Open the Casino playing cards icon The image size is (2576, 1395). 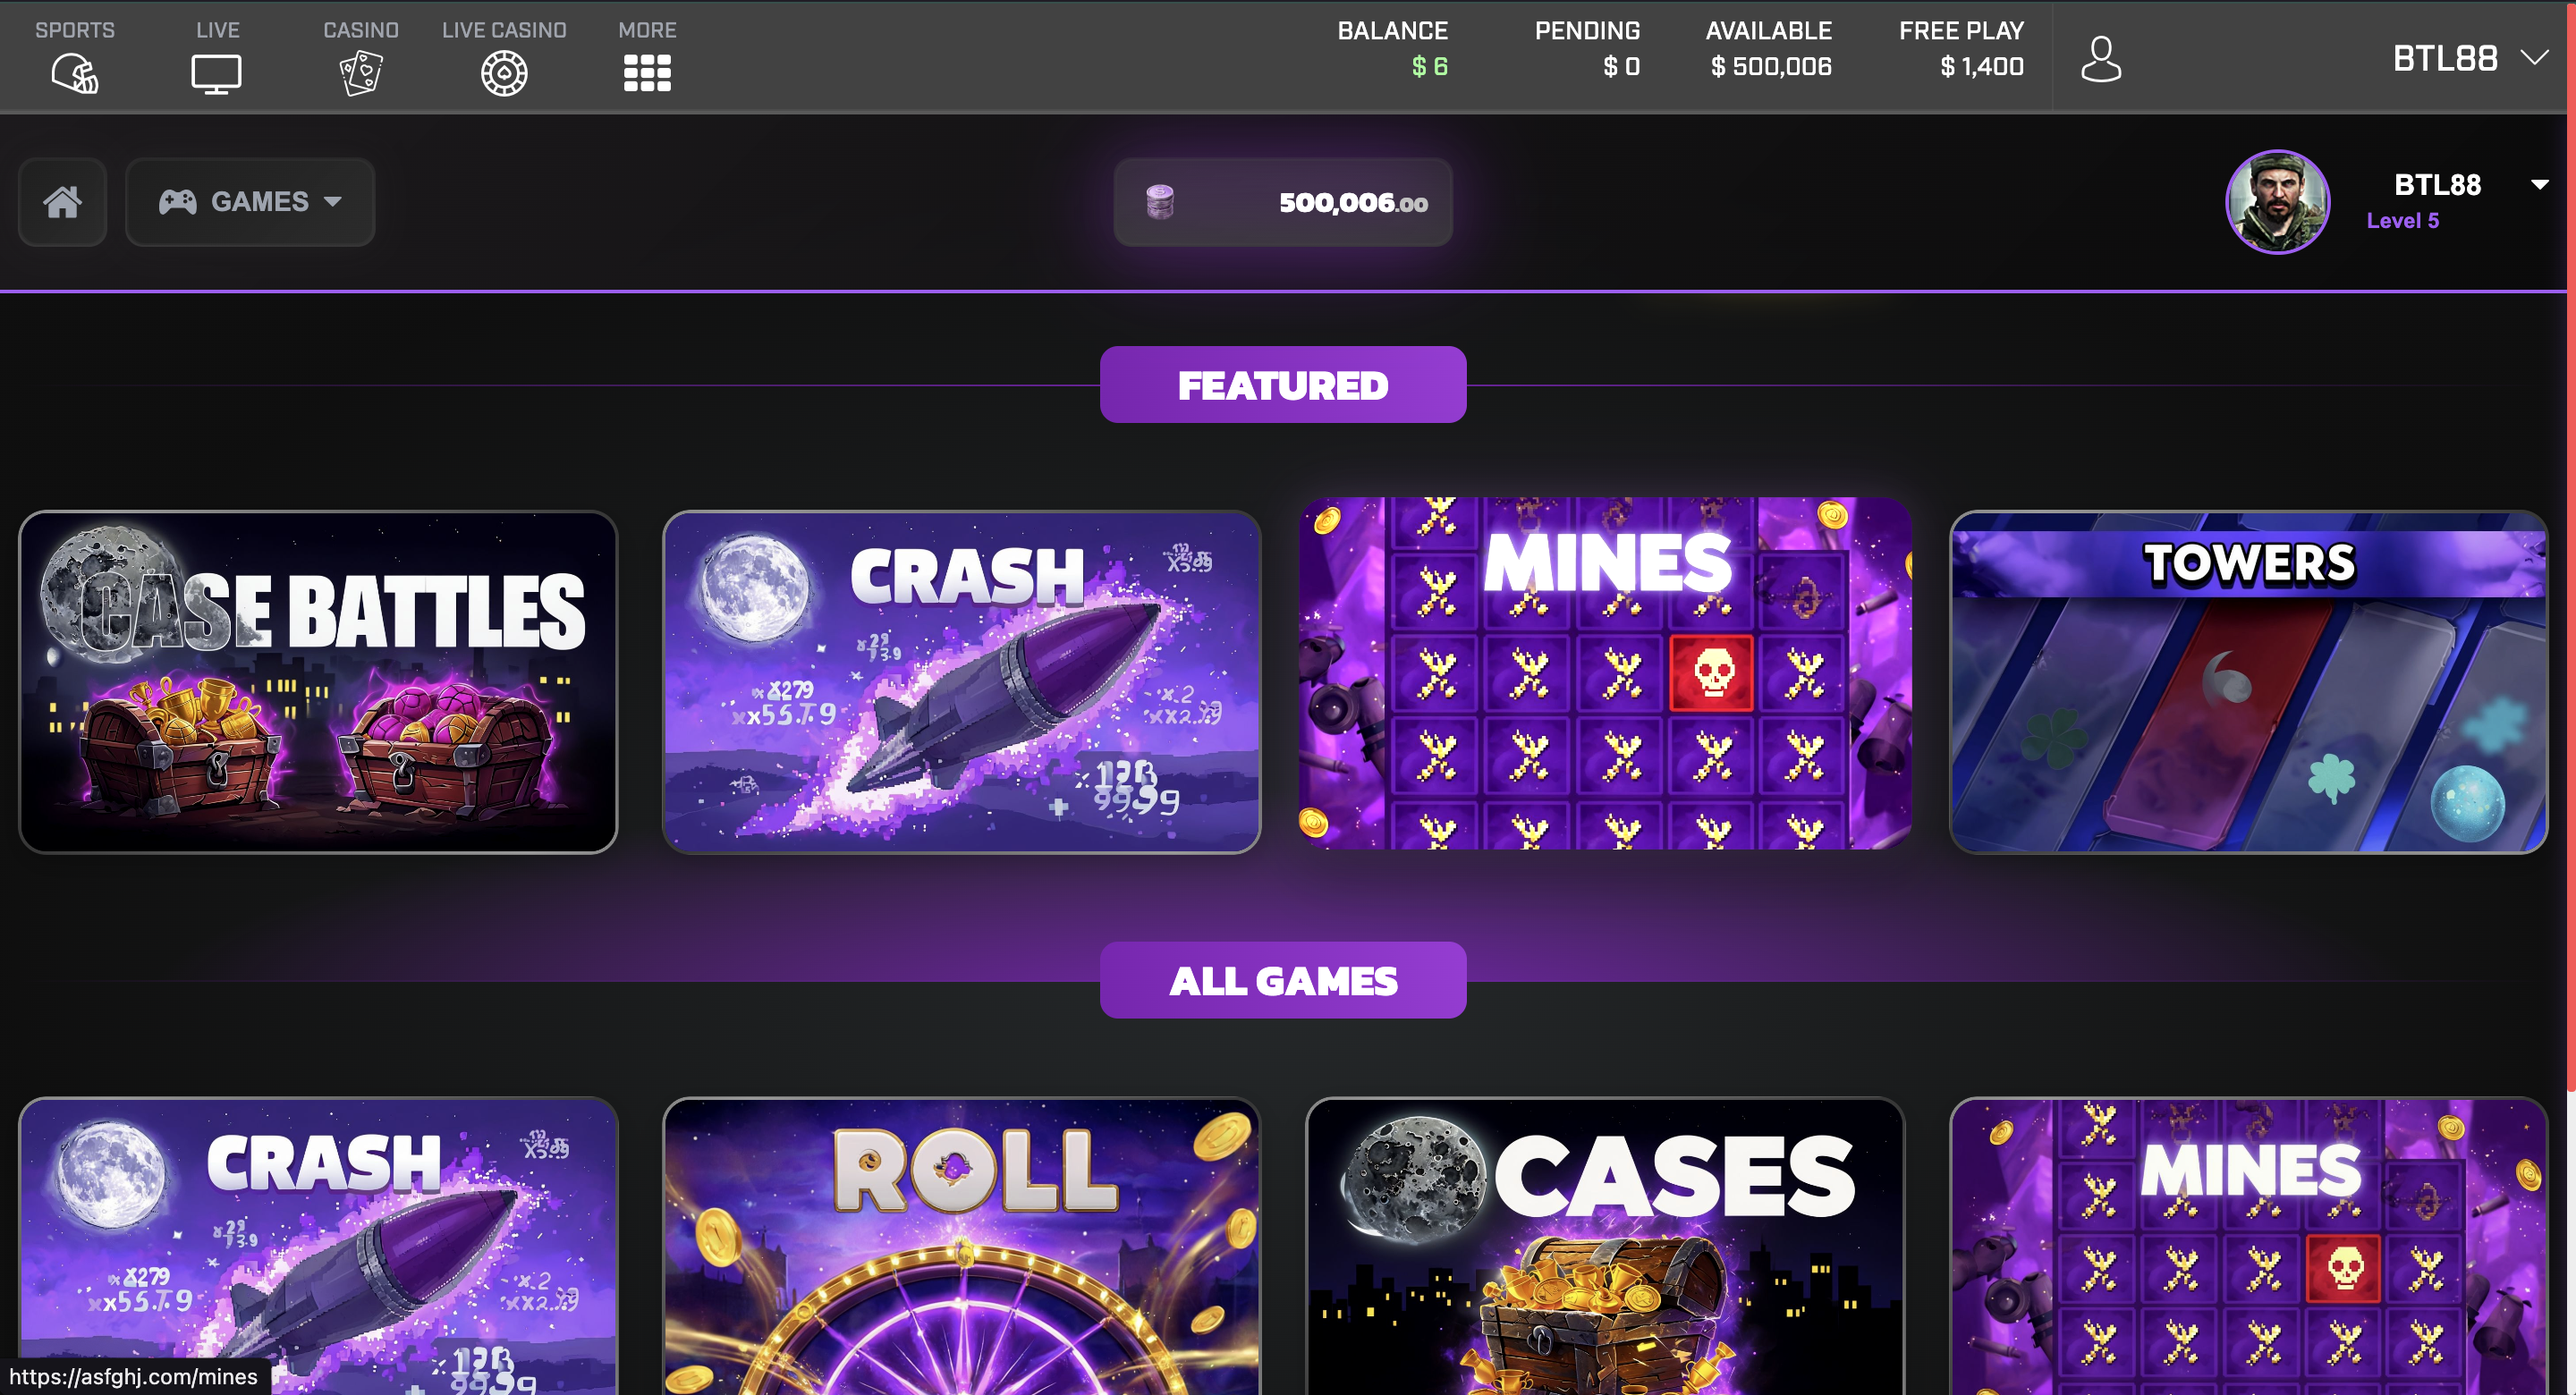[x=361, y=73]
